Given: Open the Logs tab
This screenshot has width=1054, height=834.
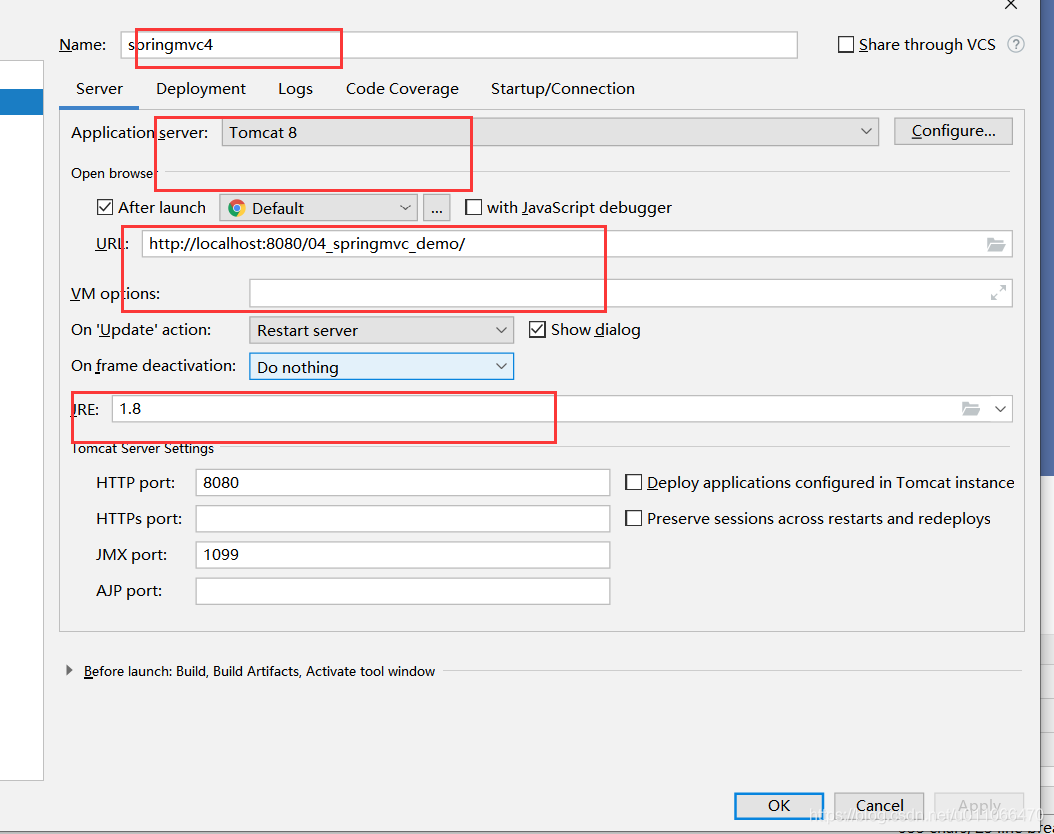Looking at the screenshot, I should click(x=296, y=89).
